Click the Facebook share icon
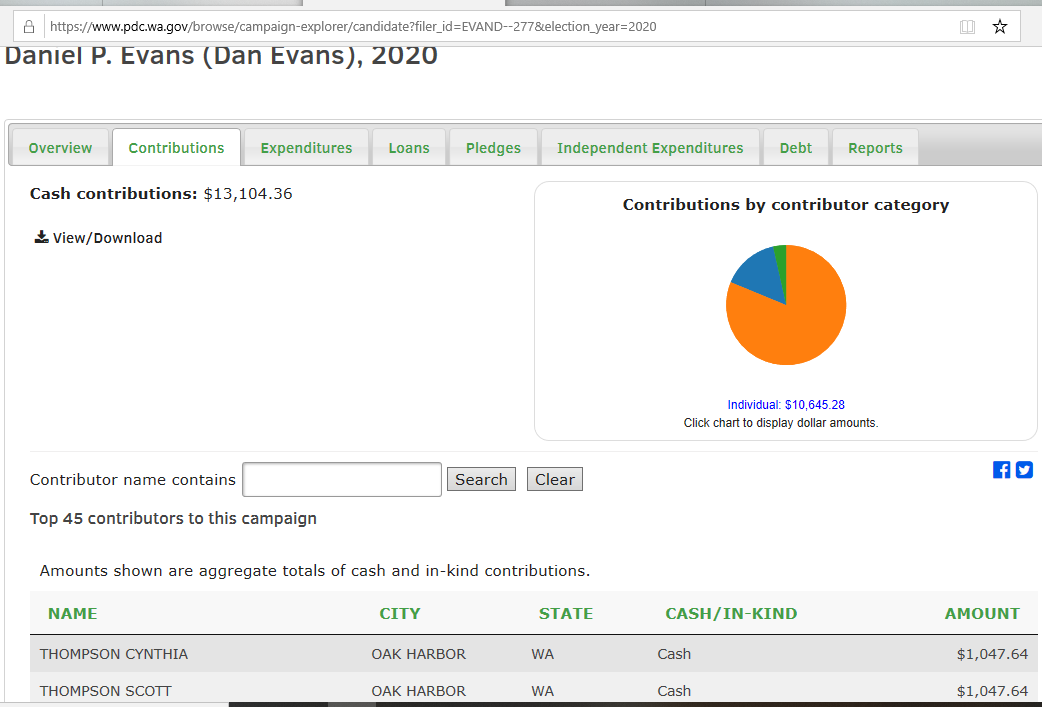Viewport: 1042px width, 707px height. click(1001, 470)
